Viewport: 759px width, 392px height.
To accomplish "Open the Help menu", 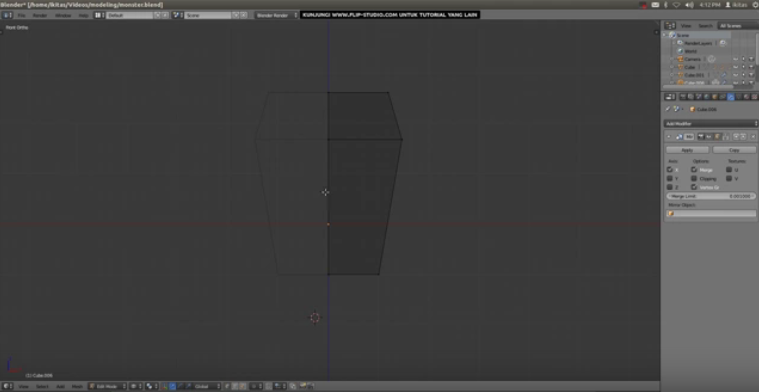I will [83, 15].
